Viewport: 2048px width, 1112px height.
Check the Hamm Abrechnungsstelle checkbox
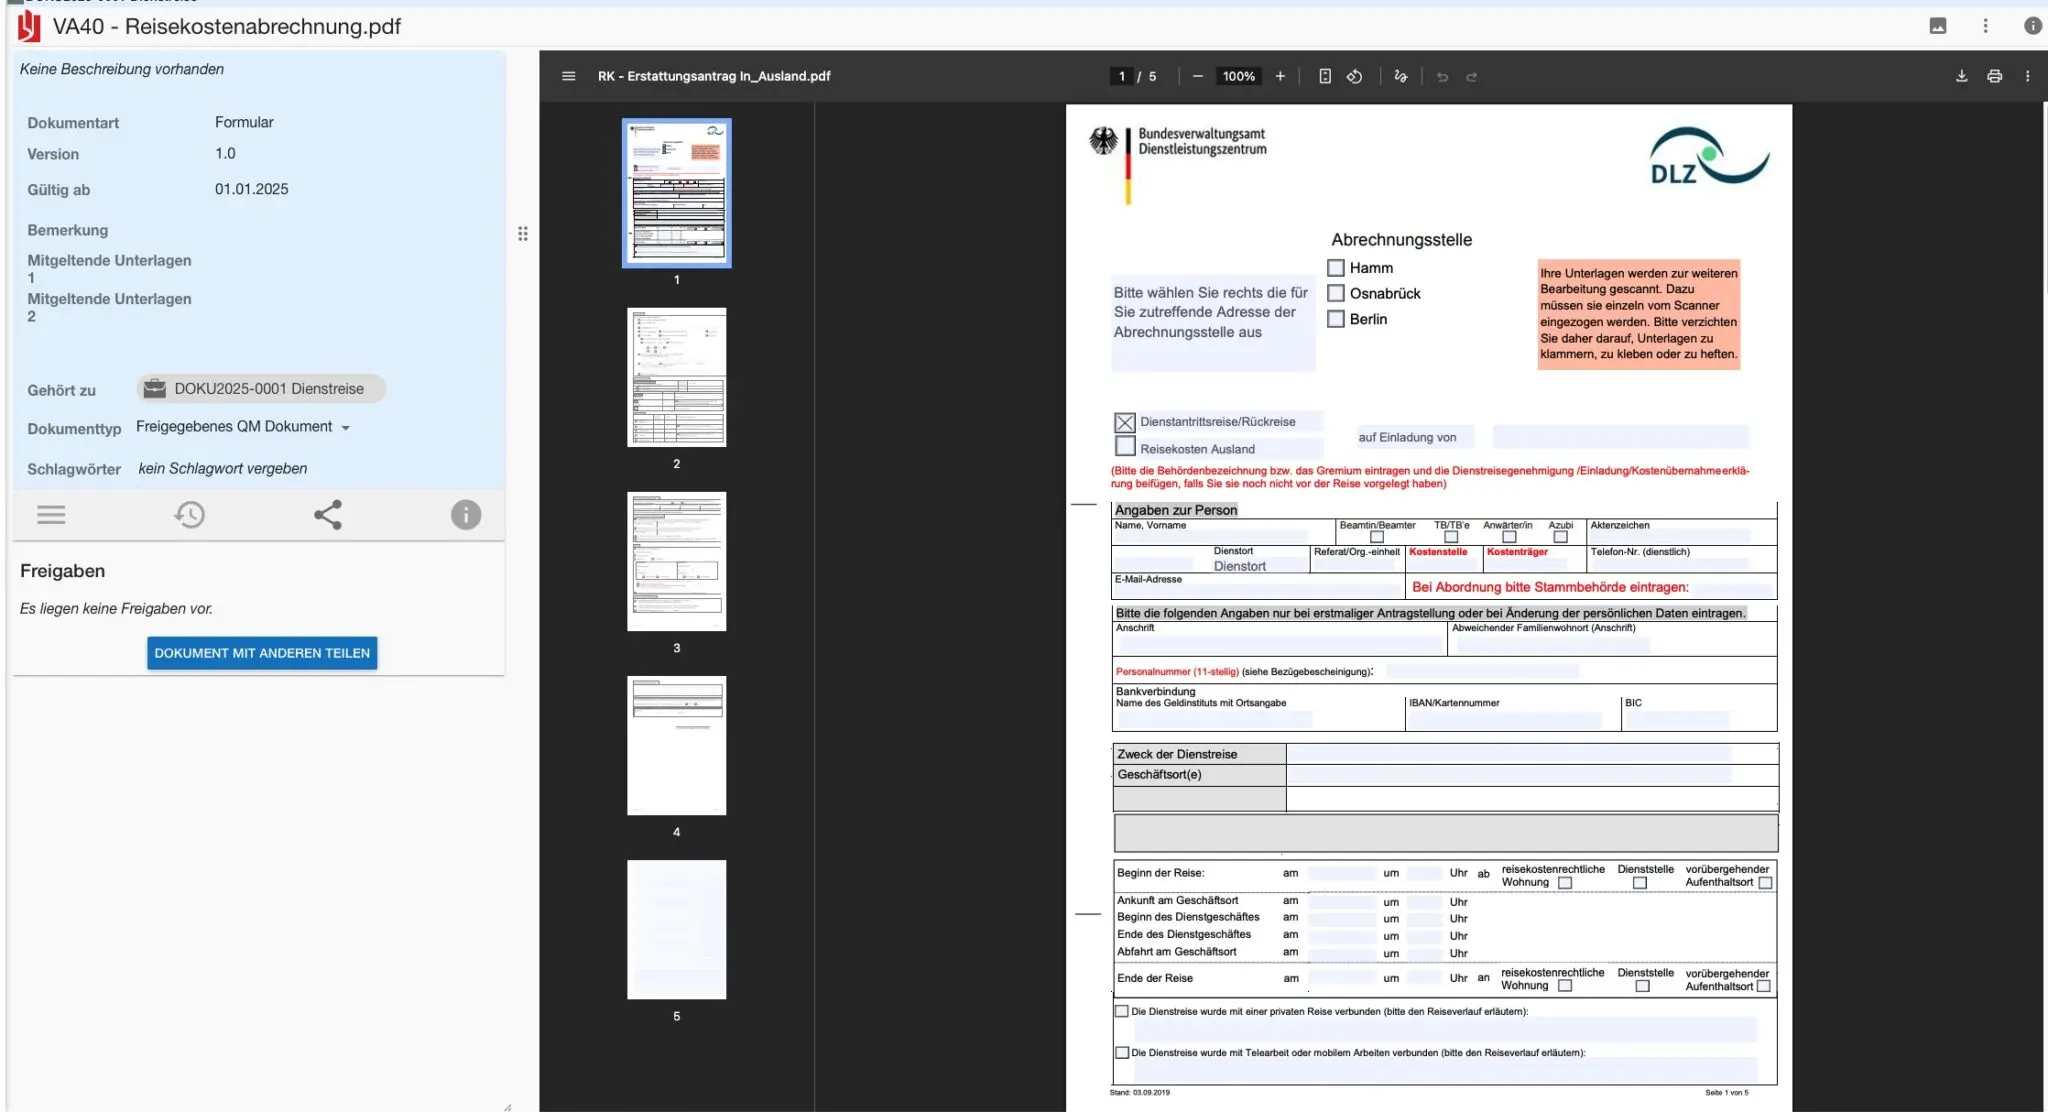coord(1336,268)
